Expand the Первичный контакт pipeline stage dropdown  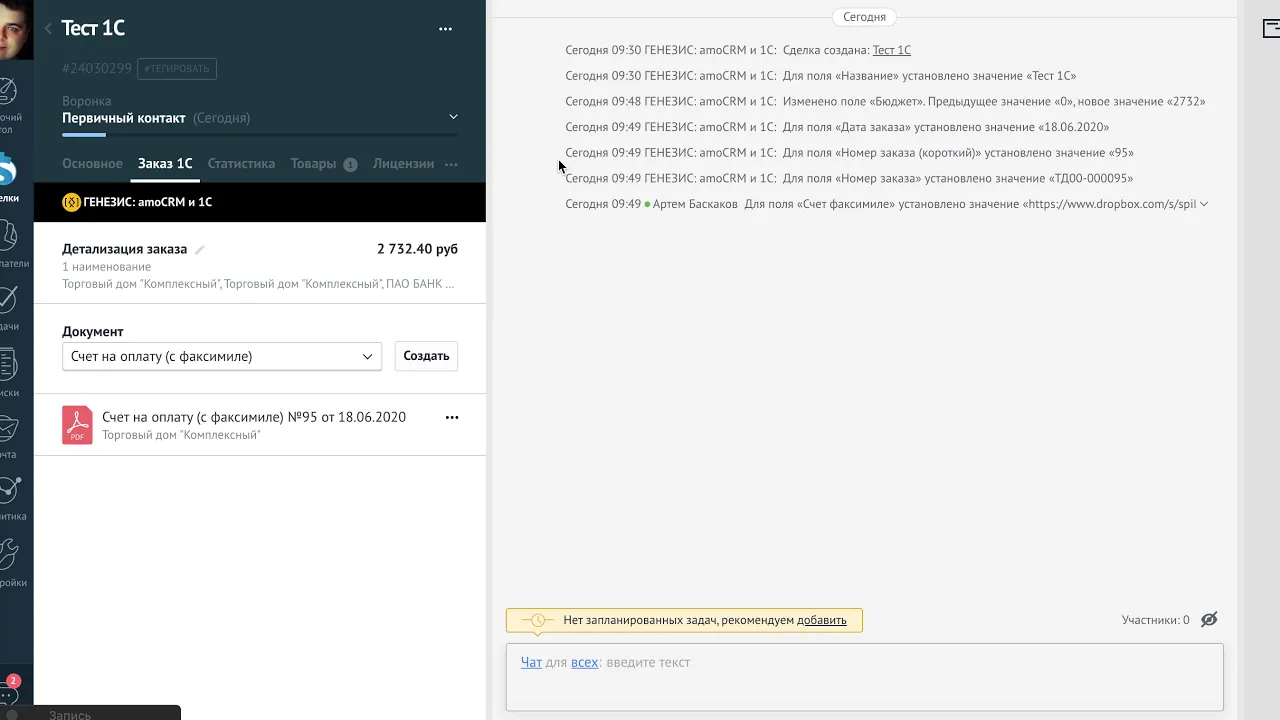point(453,117)
